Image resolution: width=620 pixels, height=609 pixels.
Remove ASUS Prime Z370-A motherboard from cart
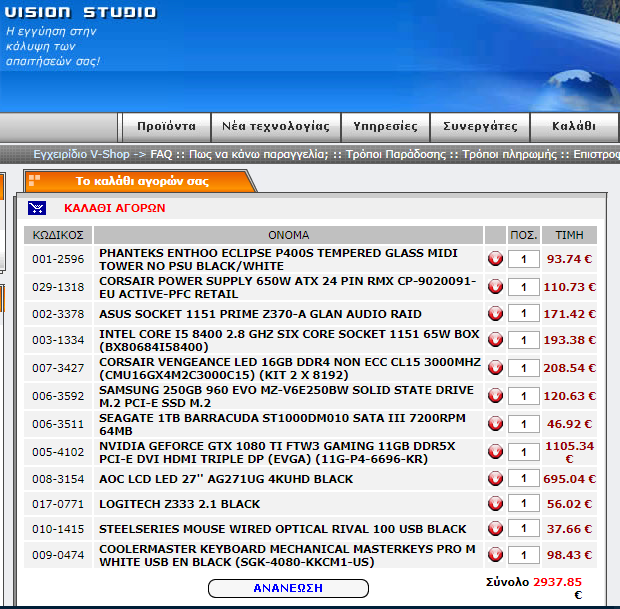[x=495, y=314]
